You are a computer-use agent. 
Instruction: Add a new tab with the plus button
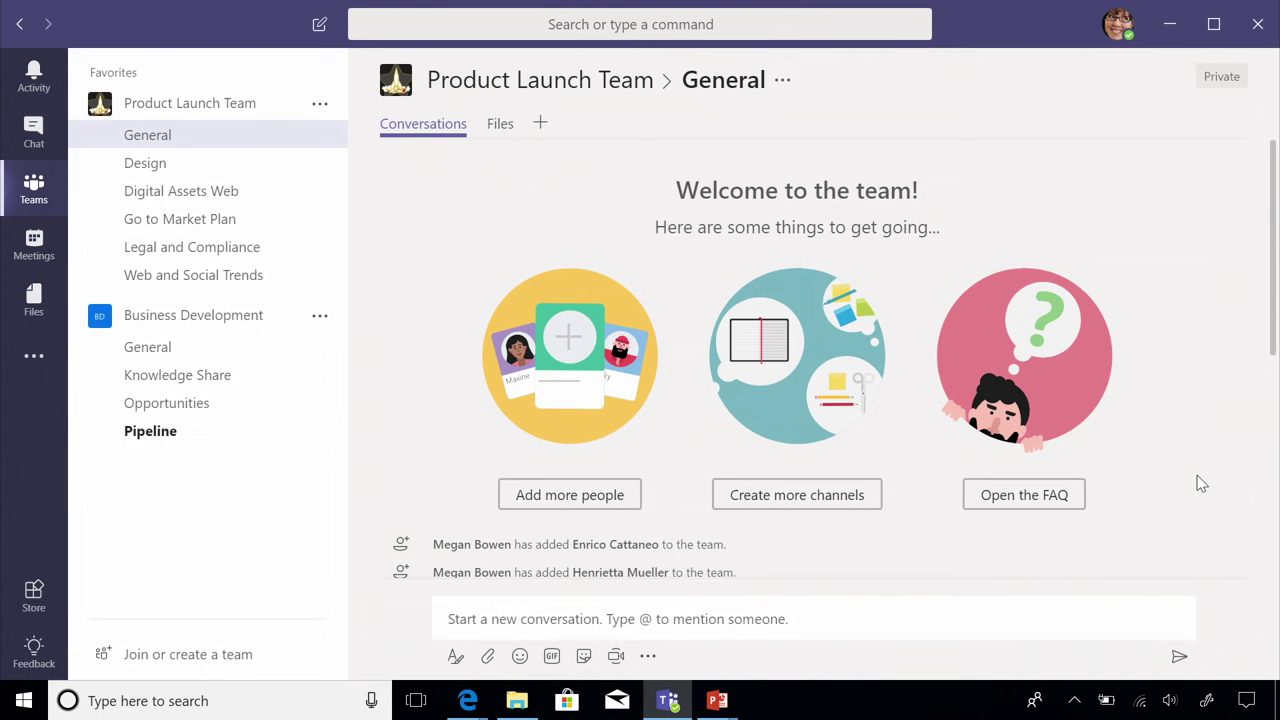tap(540, 123)
